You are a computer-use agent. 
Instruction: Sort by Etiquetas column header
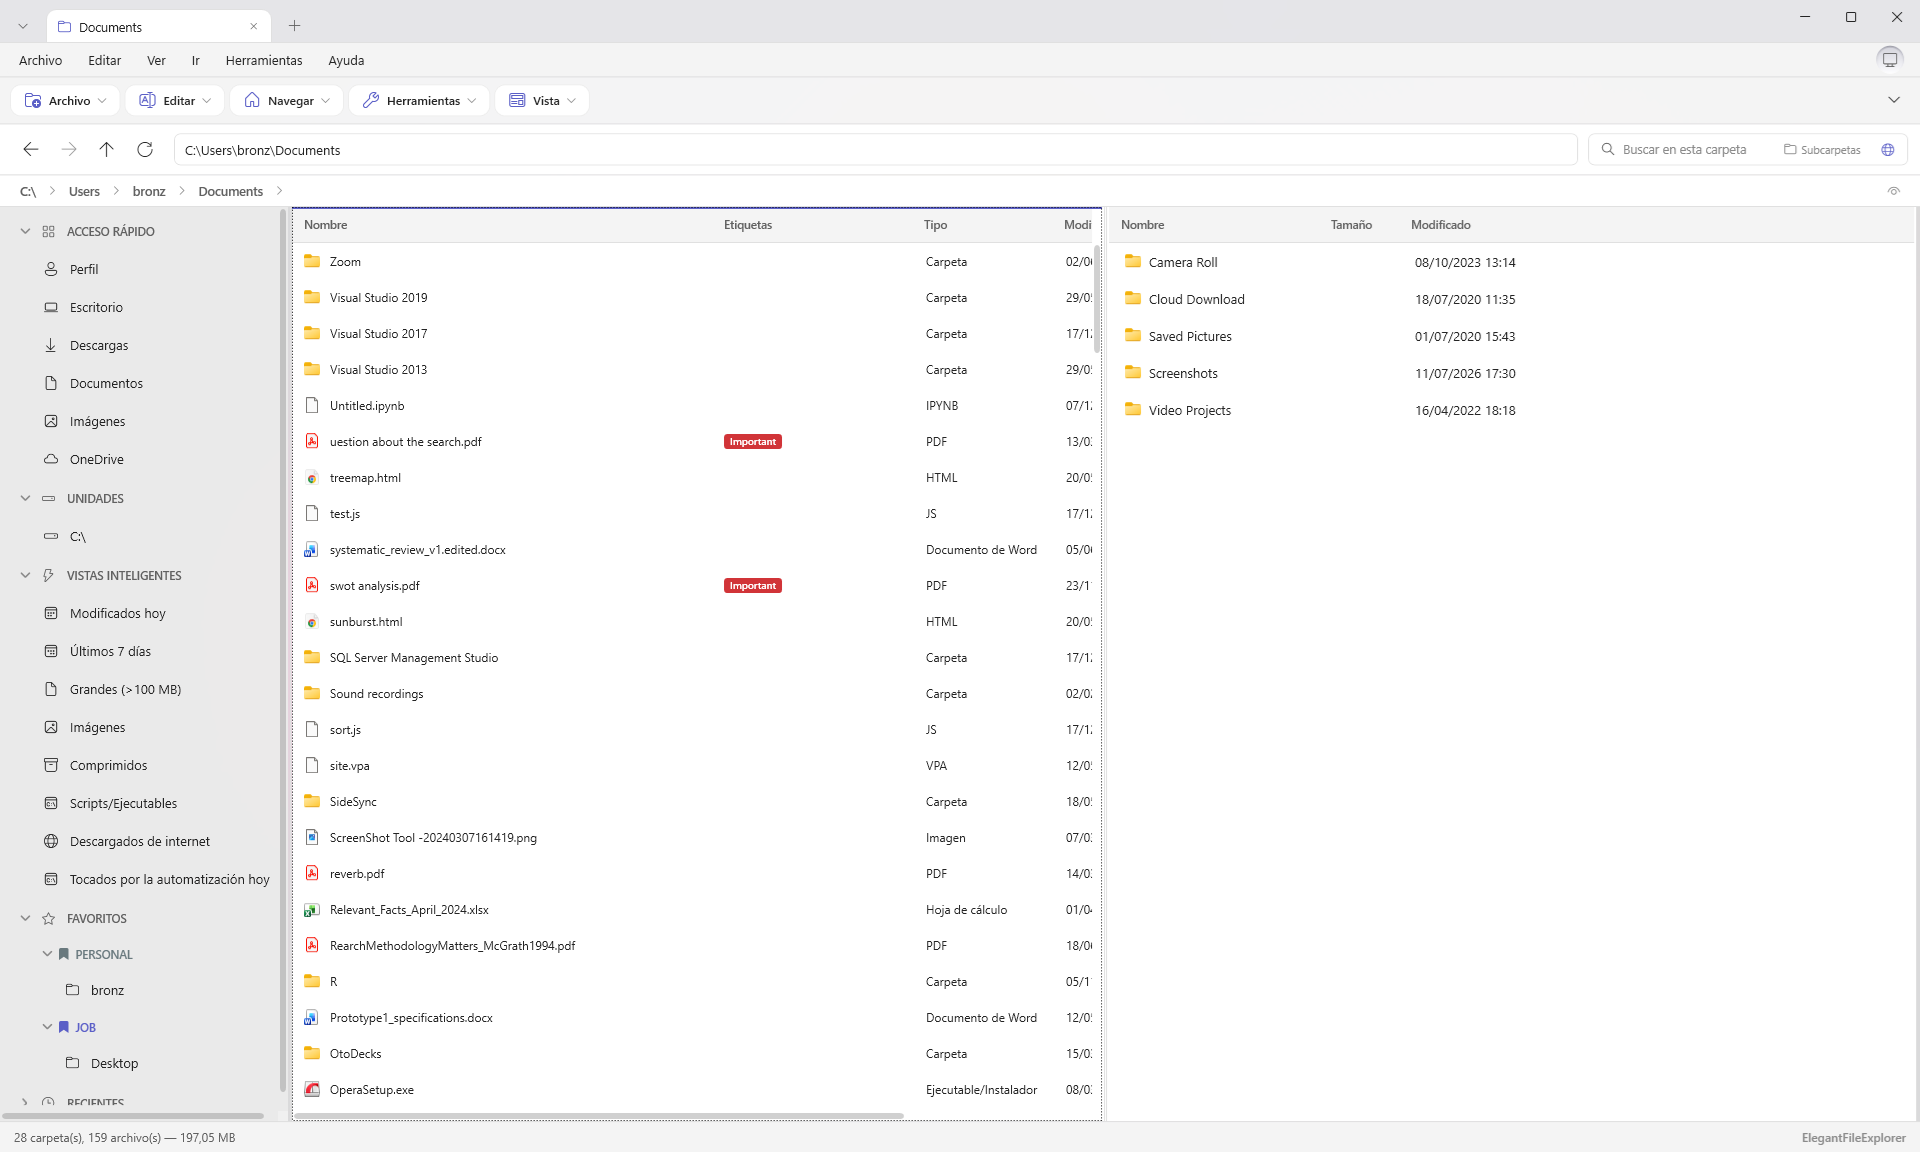pyautogui.click(x=748, y=225)
